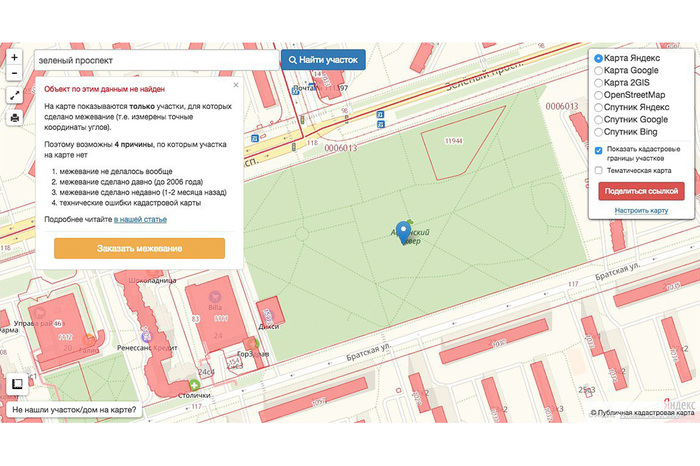The width and height of the screenshot is (700, 466).
Task: Open the layers icon at bottom left
Action: 16,385
